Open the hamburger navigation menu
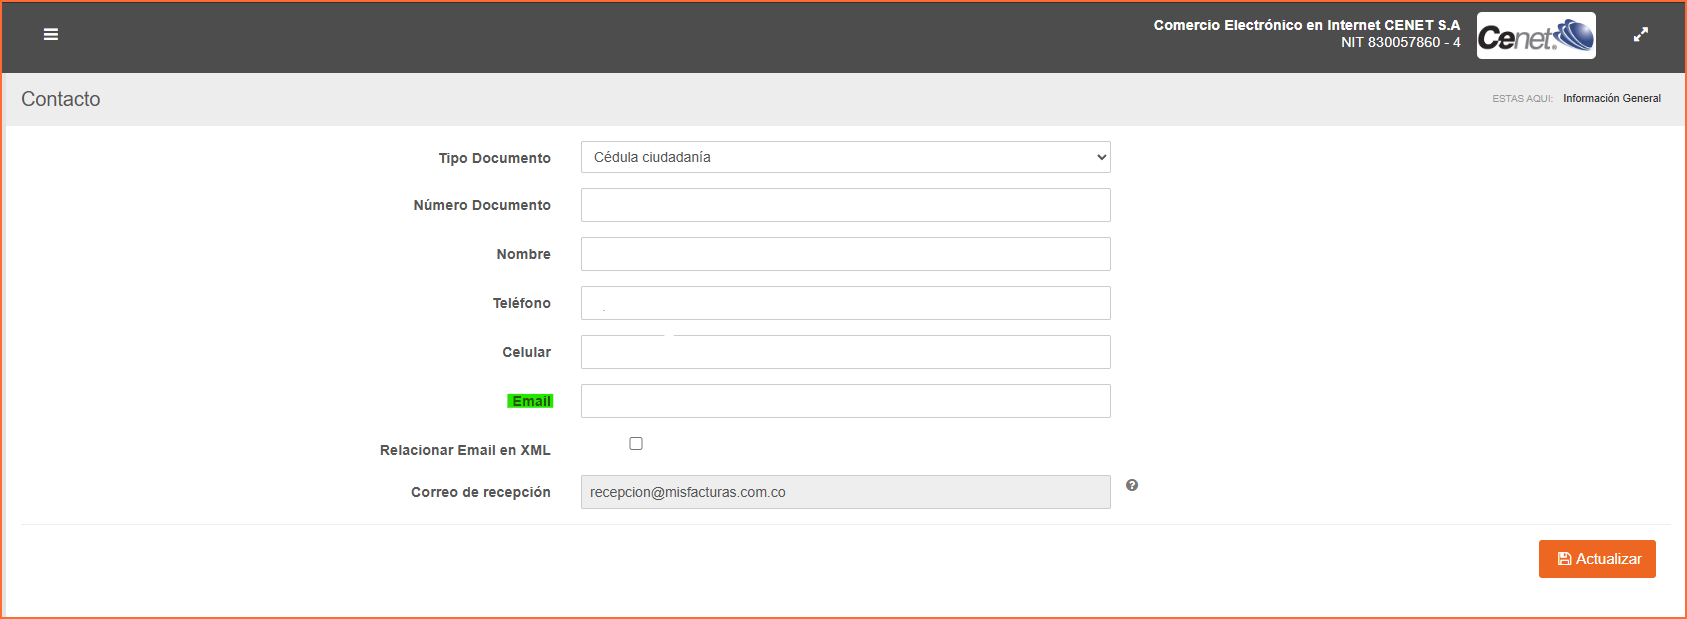This screenshot has width=1687, height=619. (x=51, y=34)
